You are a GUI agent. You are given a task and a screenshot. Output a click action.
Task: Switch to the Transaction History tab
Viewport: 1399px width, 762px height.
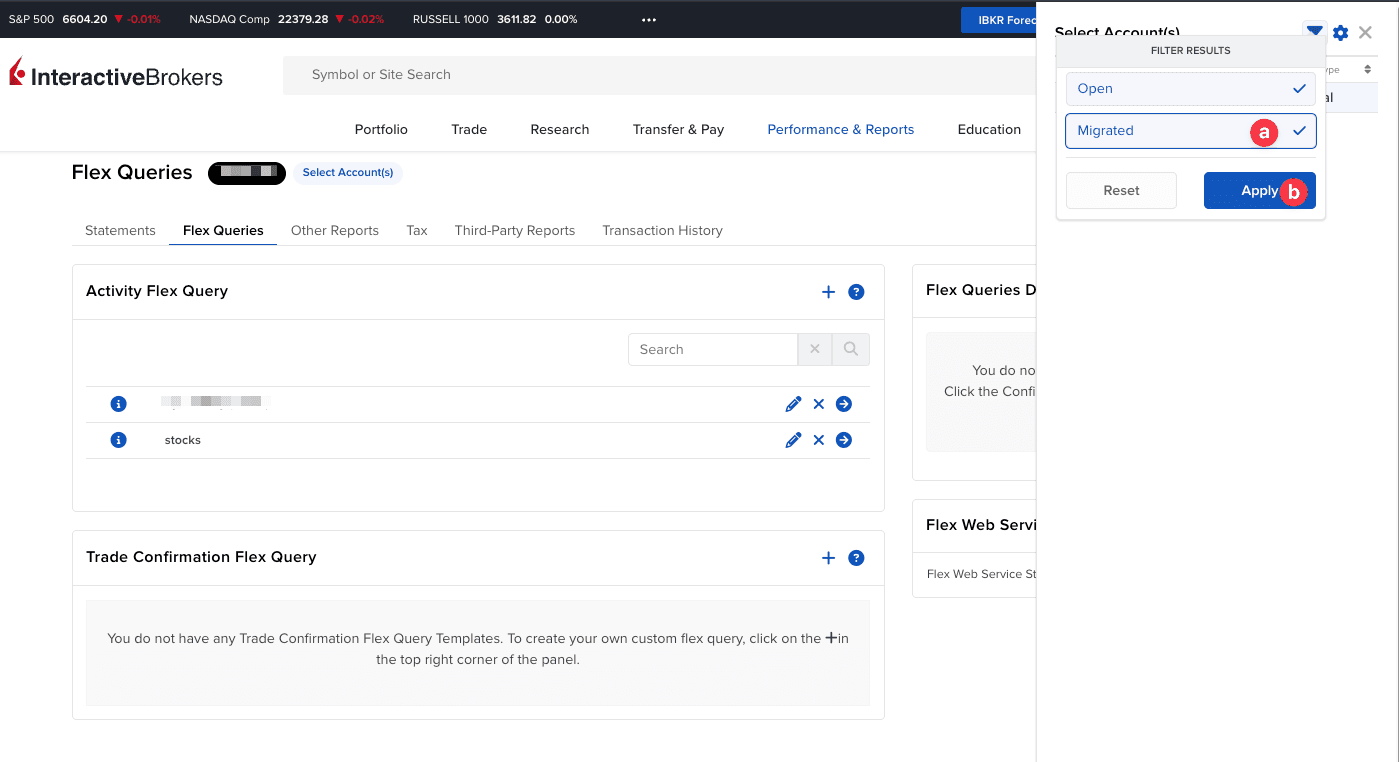pos(662,230)
